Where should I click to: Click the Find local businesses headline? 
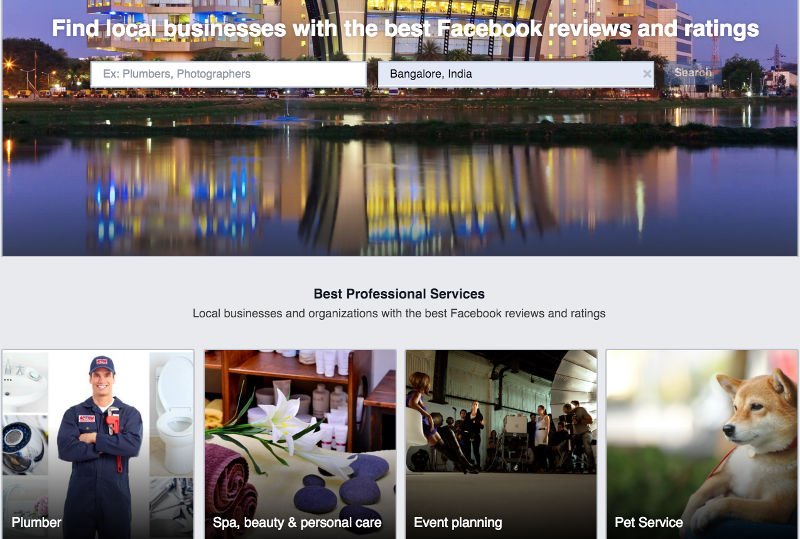[x=406, y=29]
